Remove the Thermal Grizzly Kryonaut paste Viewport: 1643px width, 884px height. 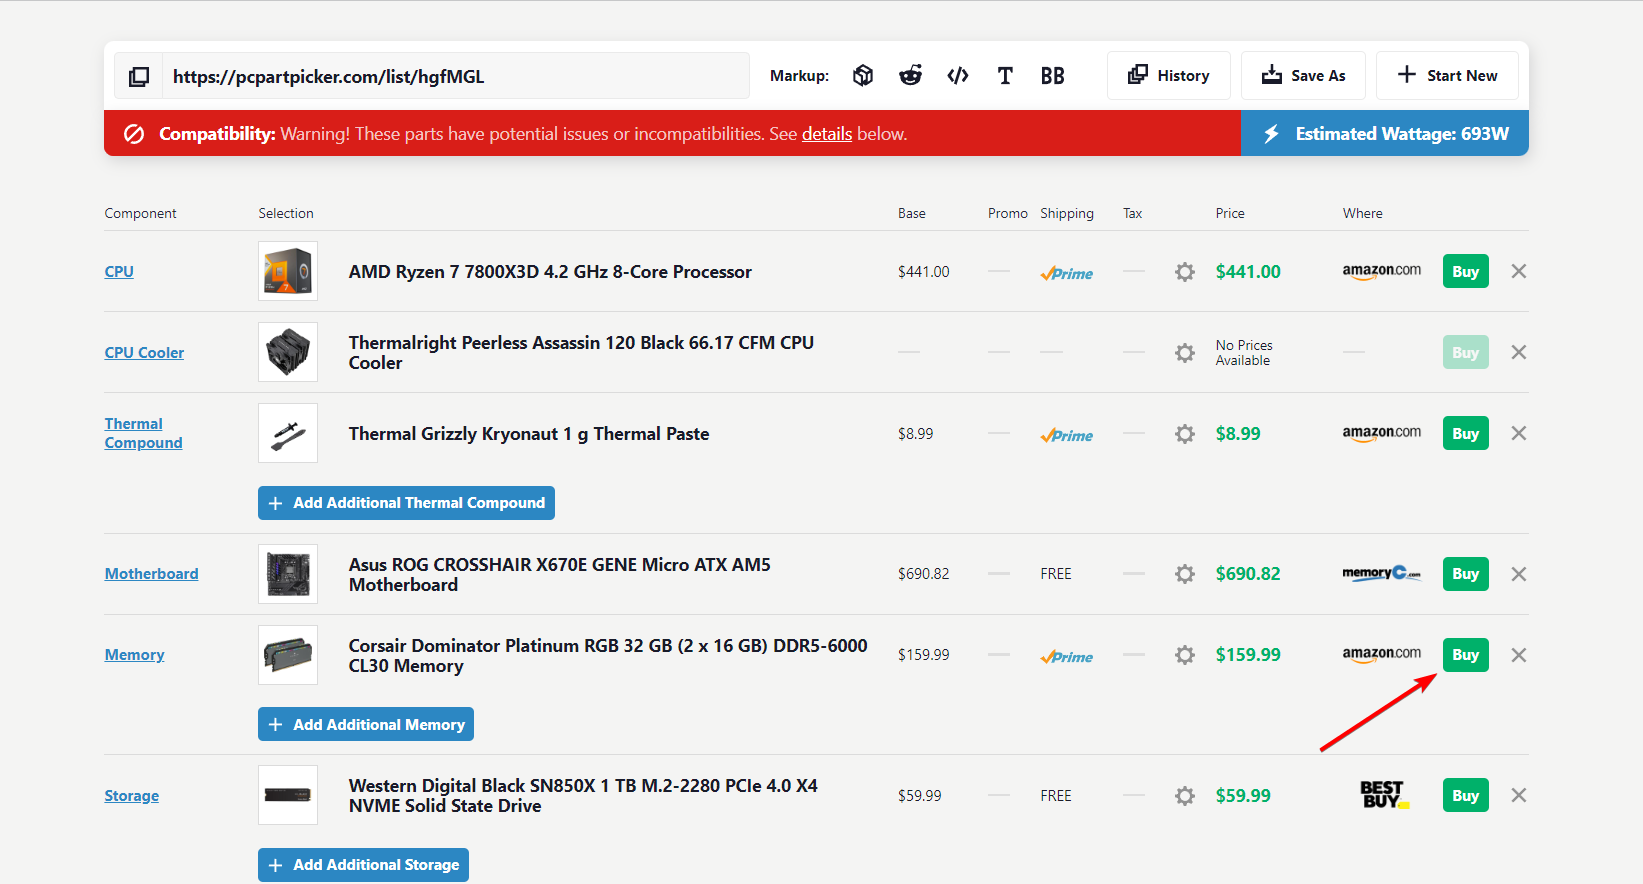click(x=1519, y=433)
